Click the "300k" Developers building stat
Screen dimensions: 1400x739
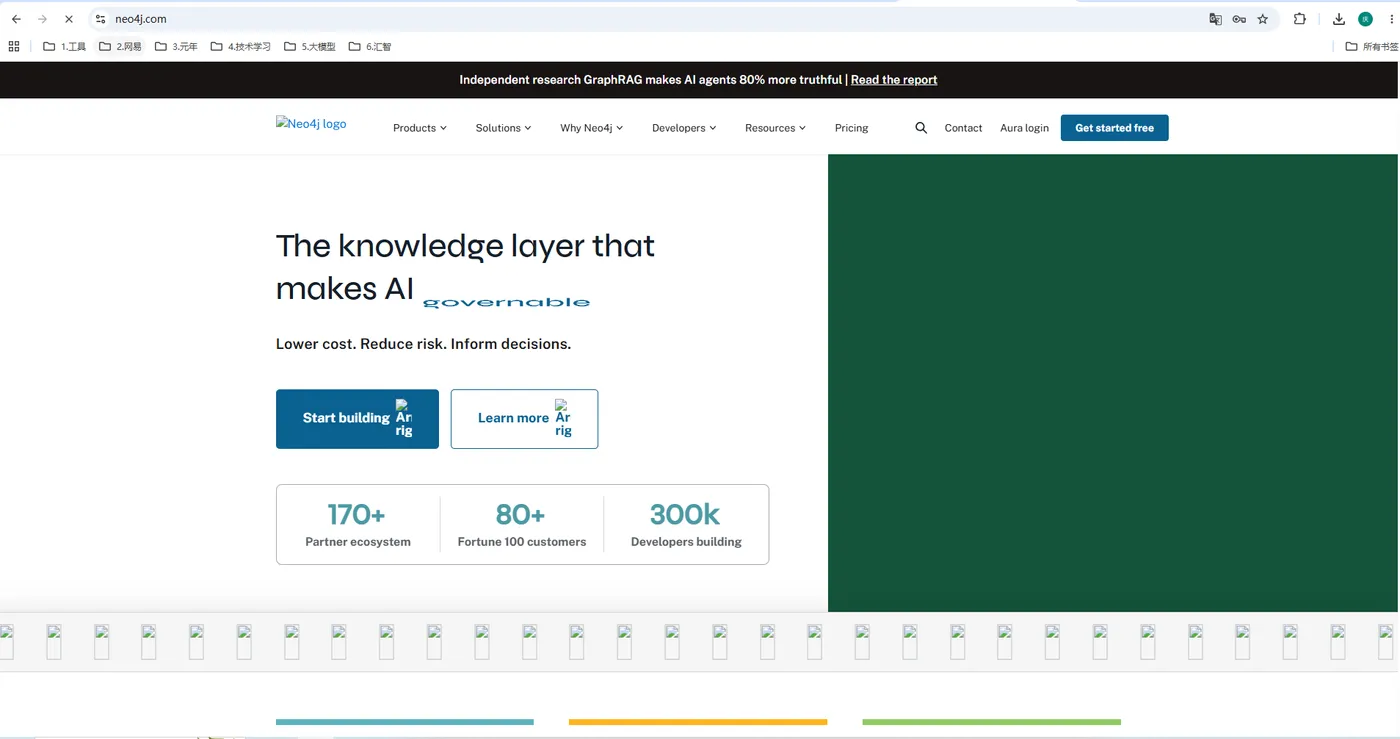tap(686, 525)
